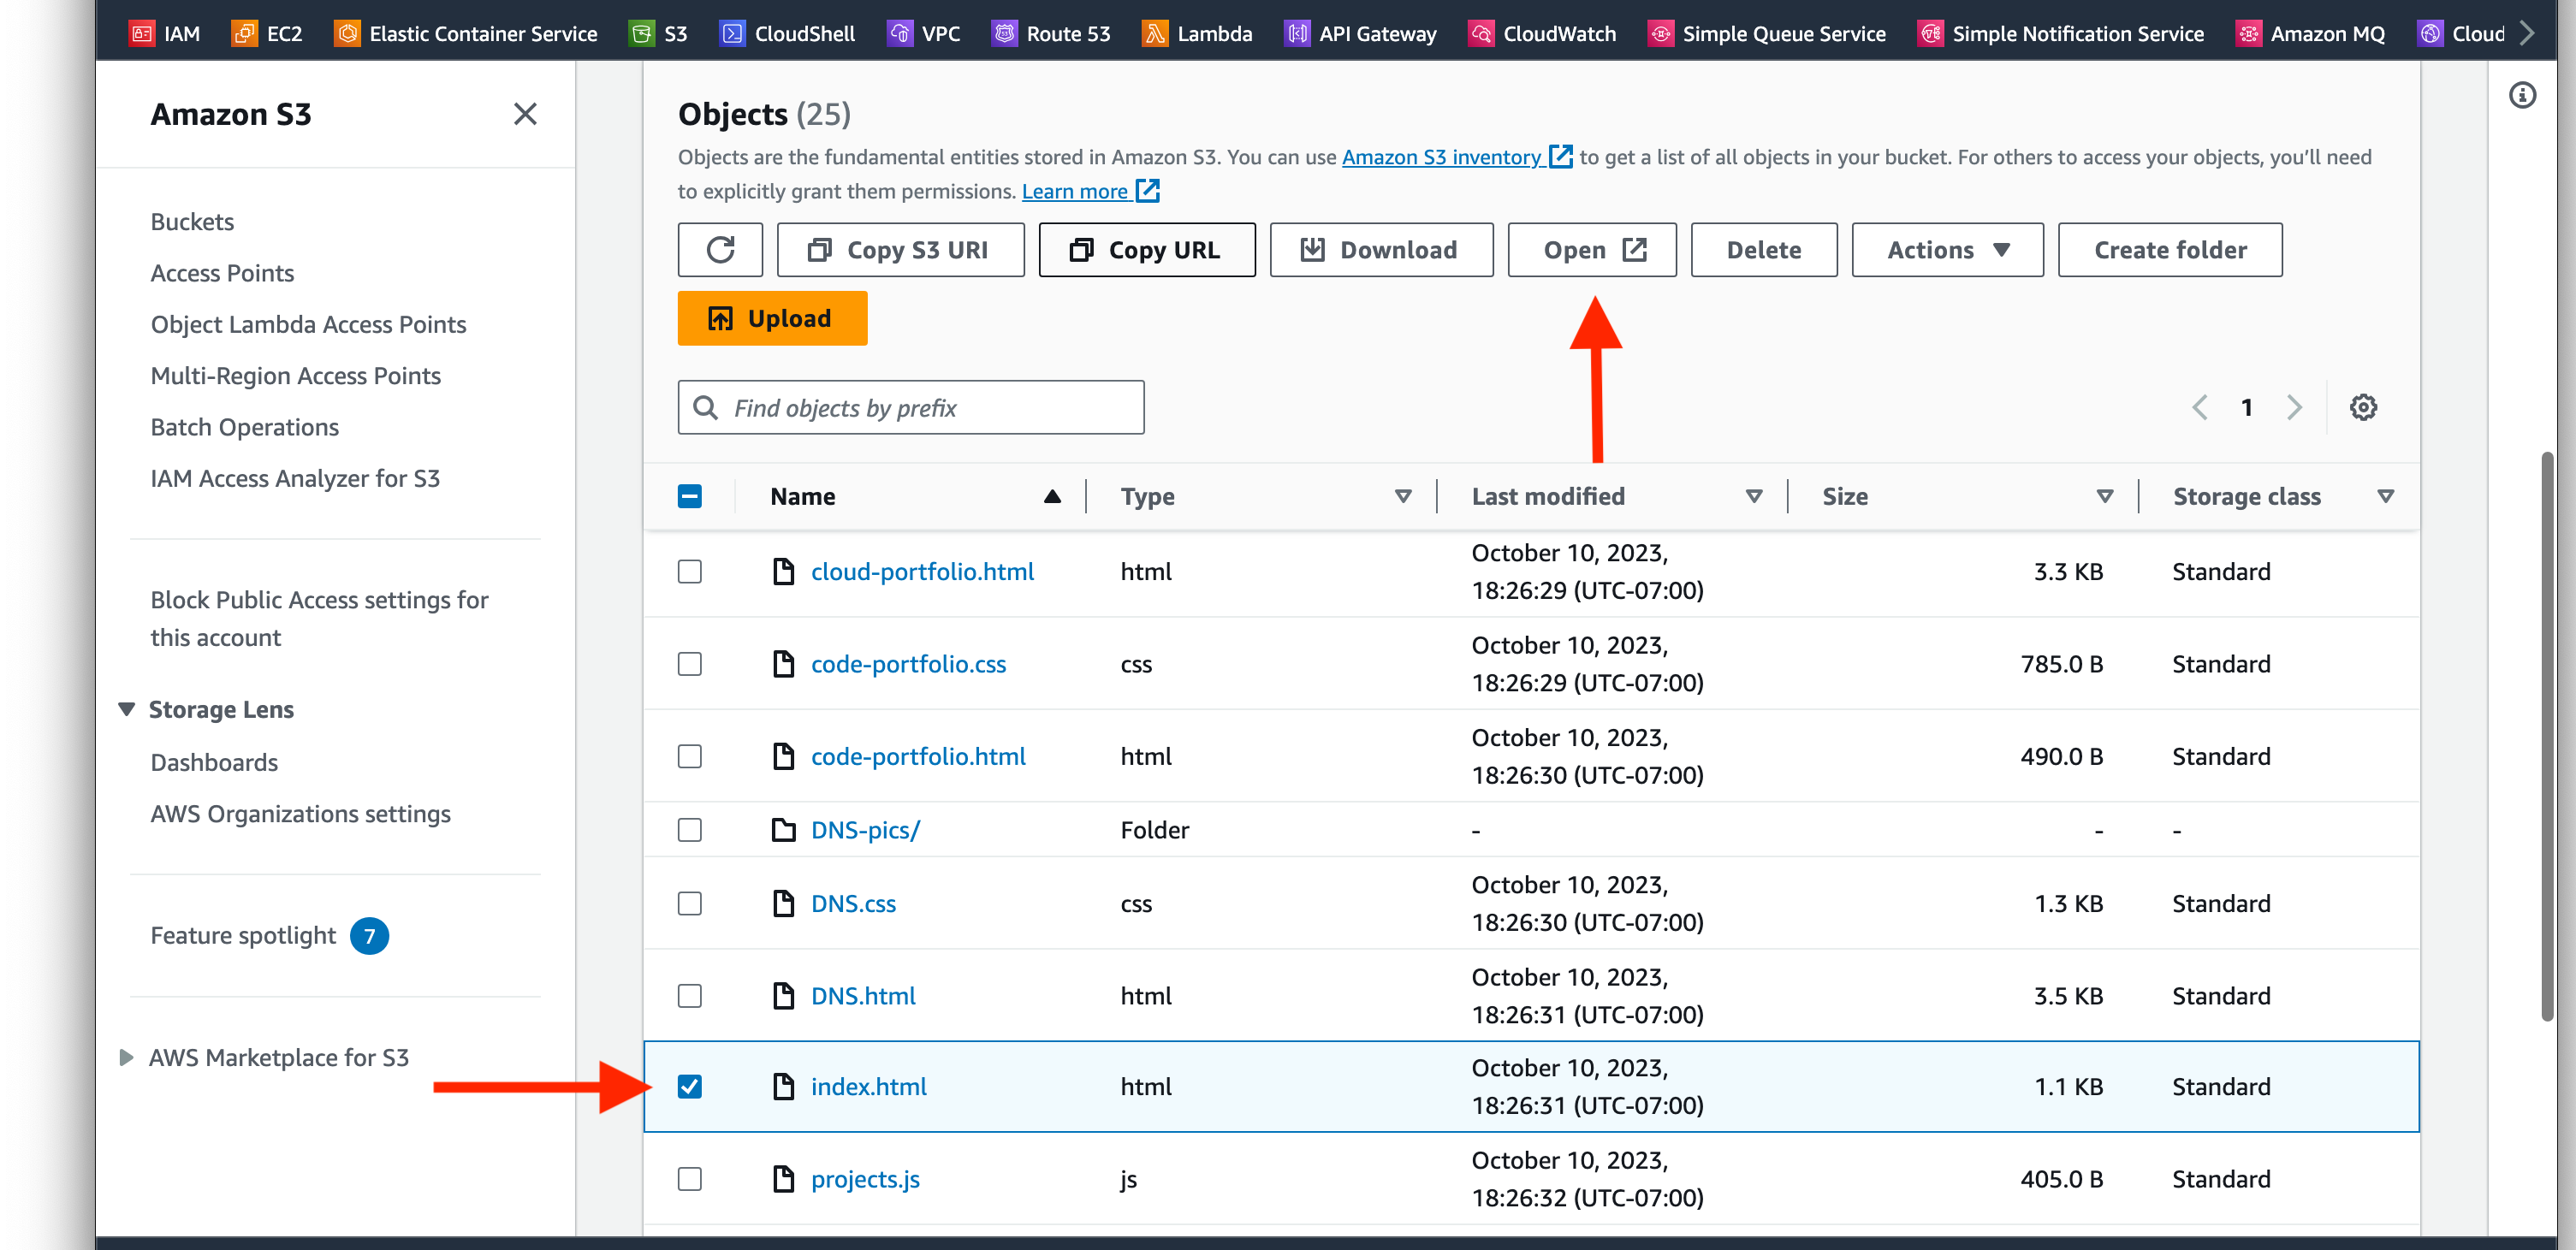2576x1250 pixels.
Task: Collapse the Storage Lens section
Action: tap(127, 709)
